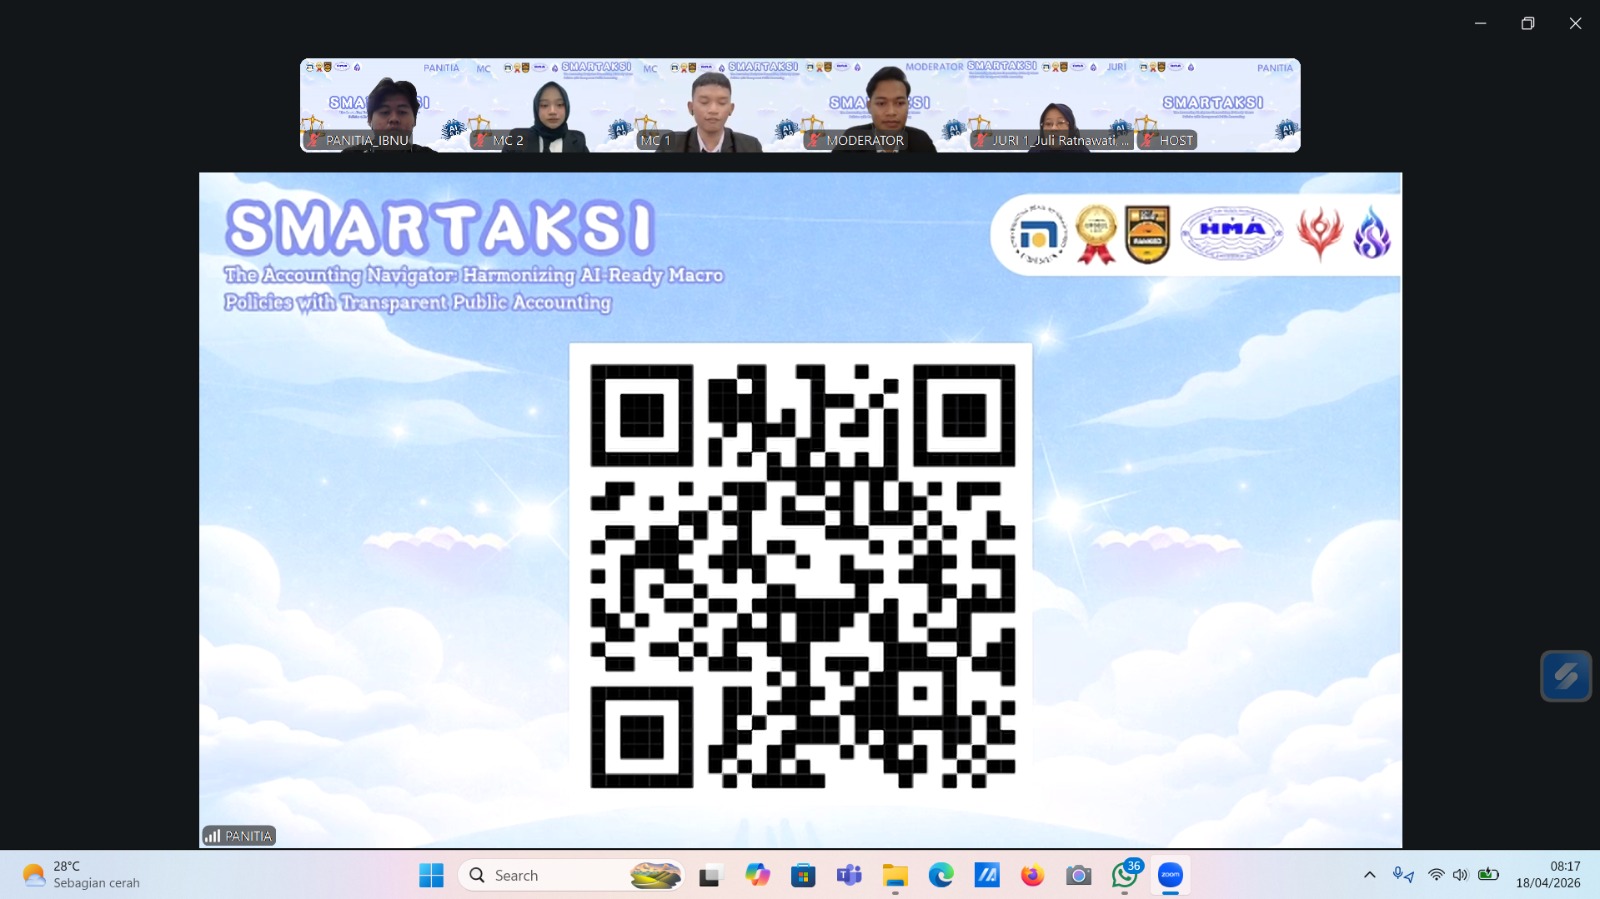This screenshot has width=1600, height=899.
Task: Open the blue slash-logo app in the taskbar
Action: click(x=987, y=875)
